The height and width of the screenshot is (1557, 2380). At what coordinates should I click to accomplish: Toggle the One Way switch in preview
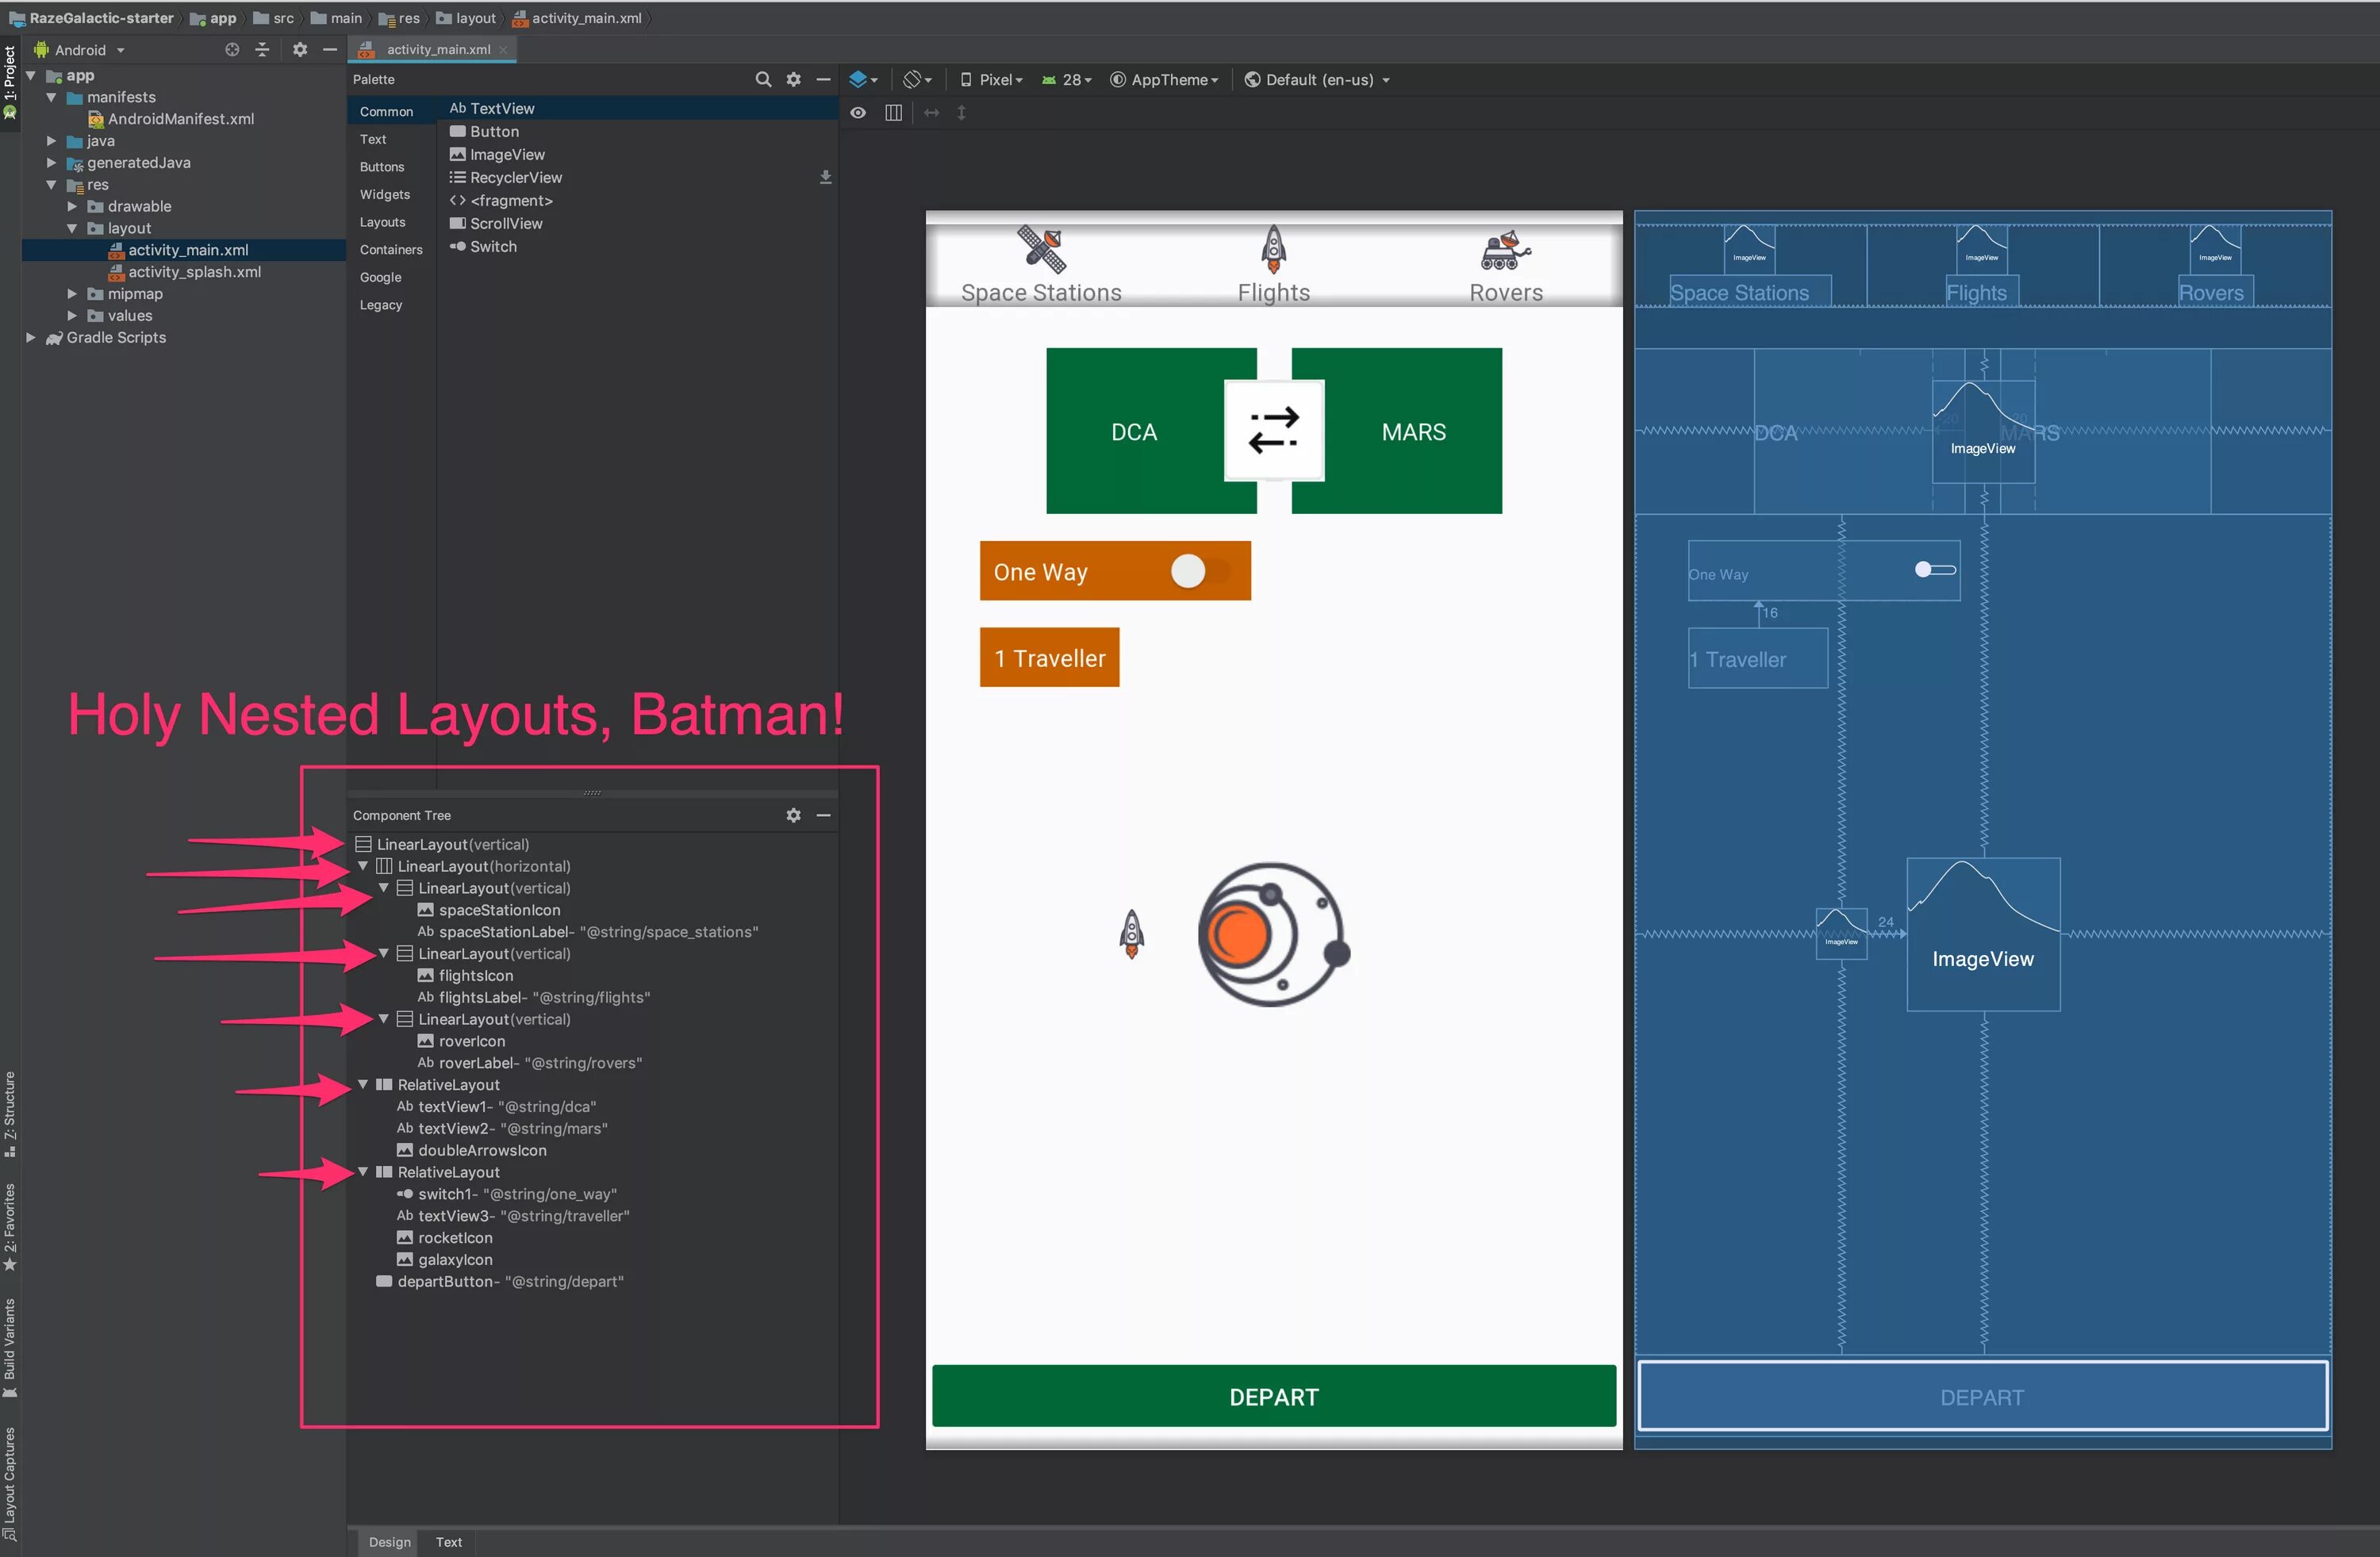(x=1195, y=571)
